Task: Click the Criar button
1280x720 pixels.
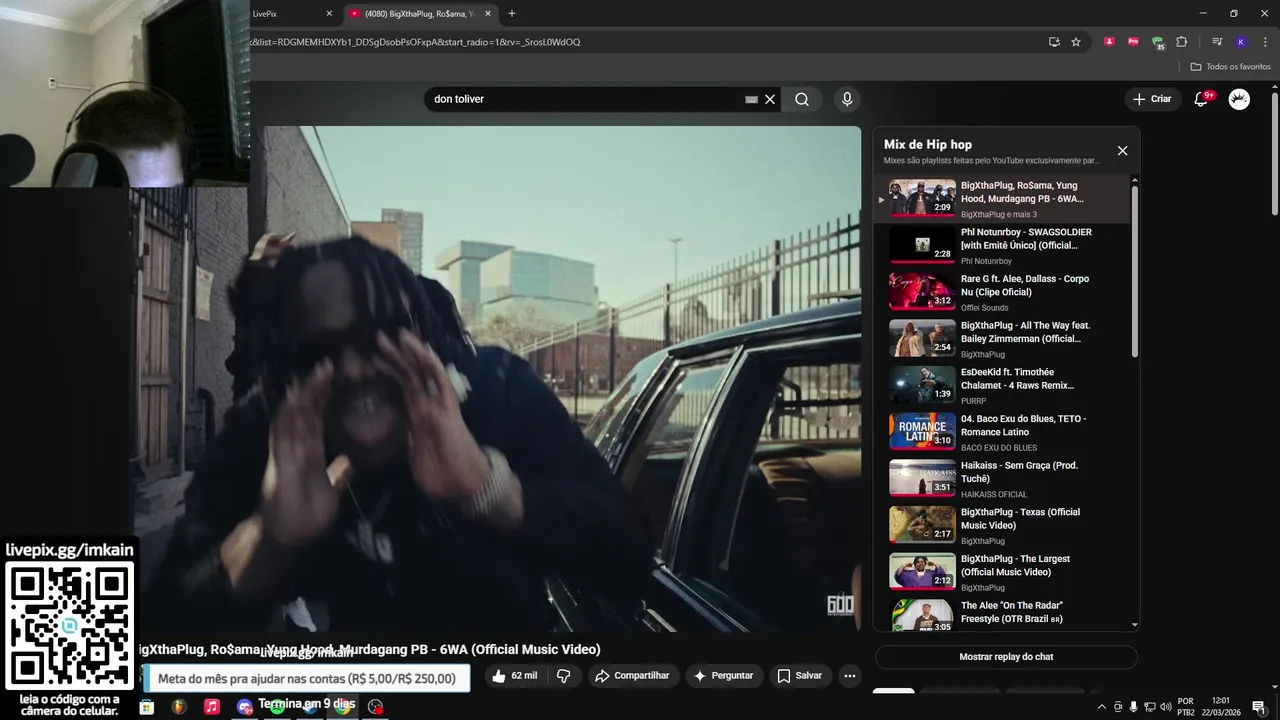Action: (x=1152, y=99)
